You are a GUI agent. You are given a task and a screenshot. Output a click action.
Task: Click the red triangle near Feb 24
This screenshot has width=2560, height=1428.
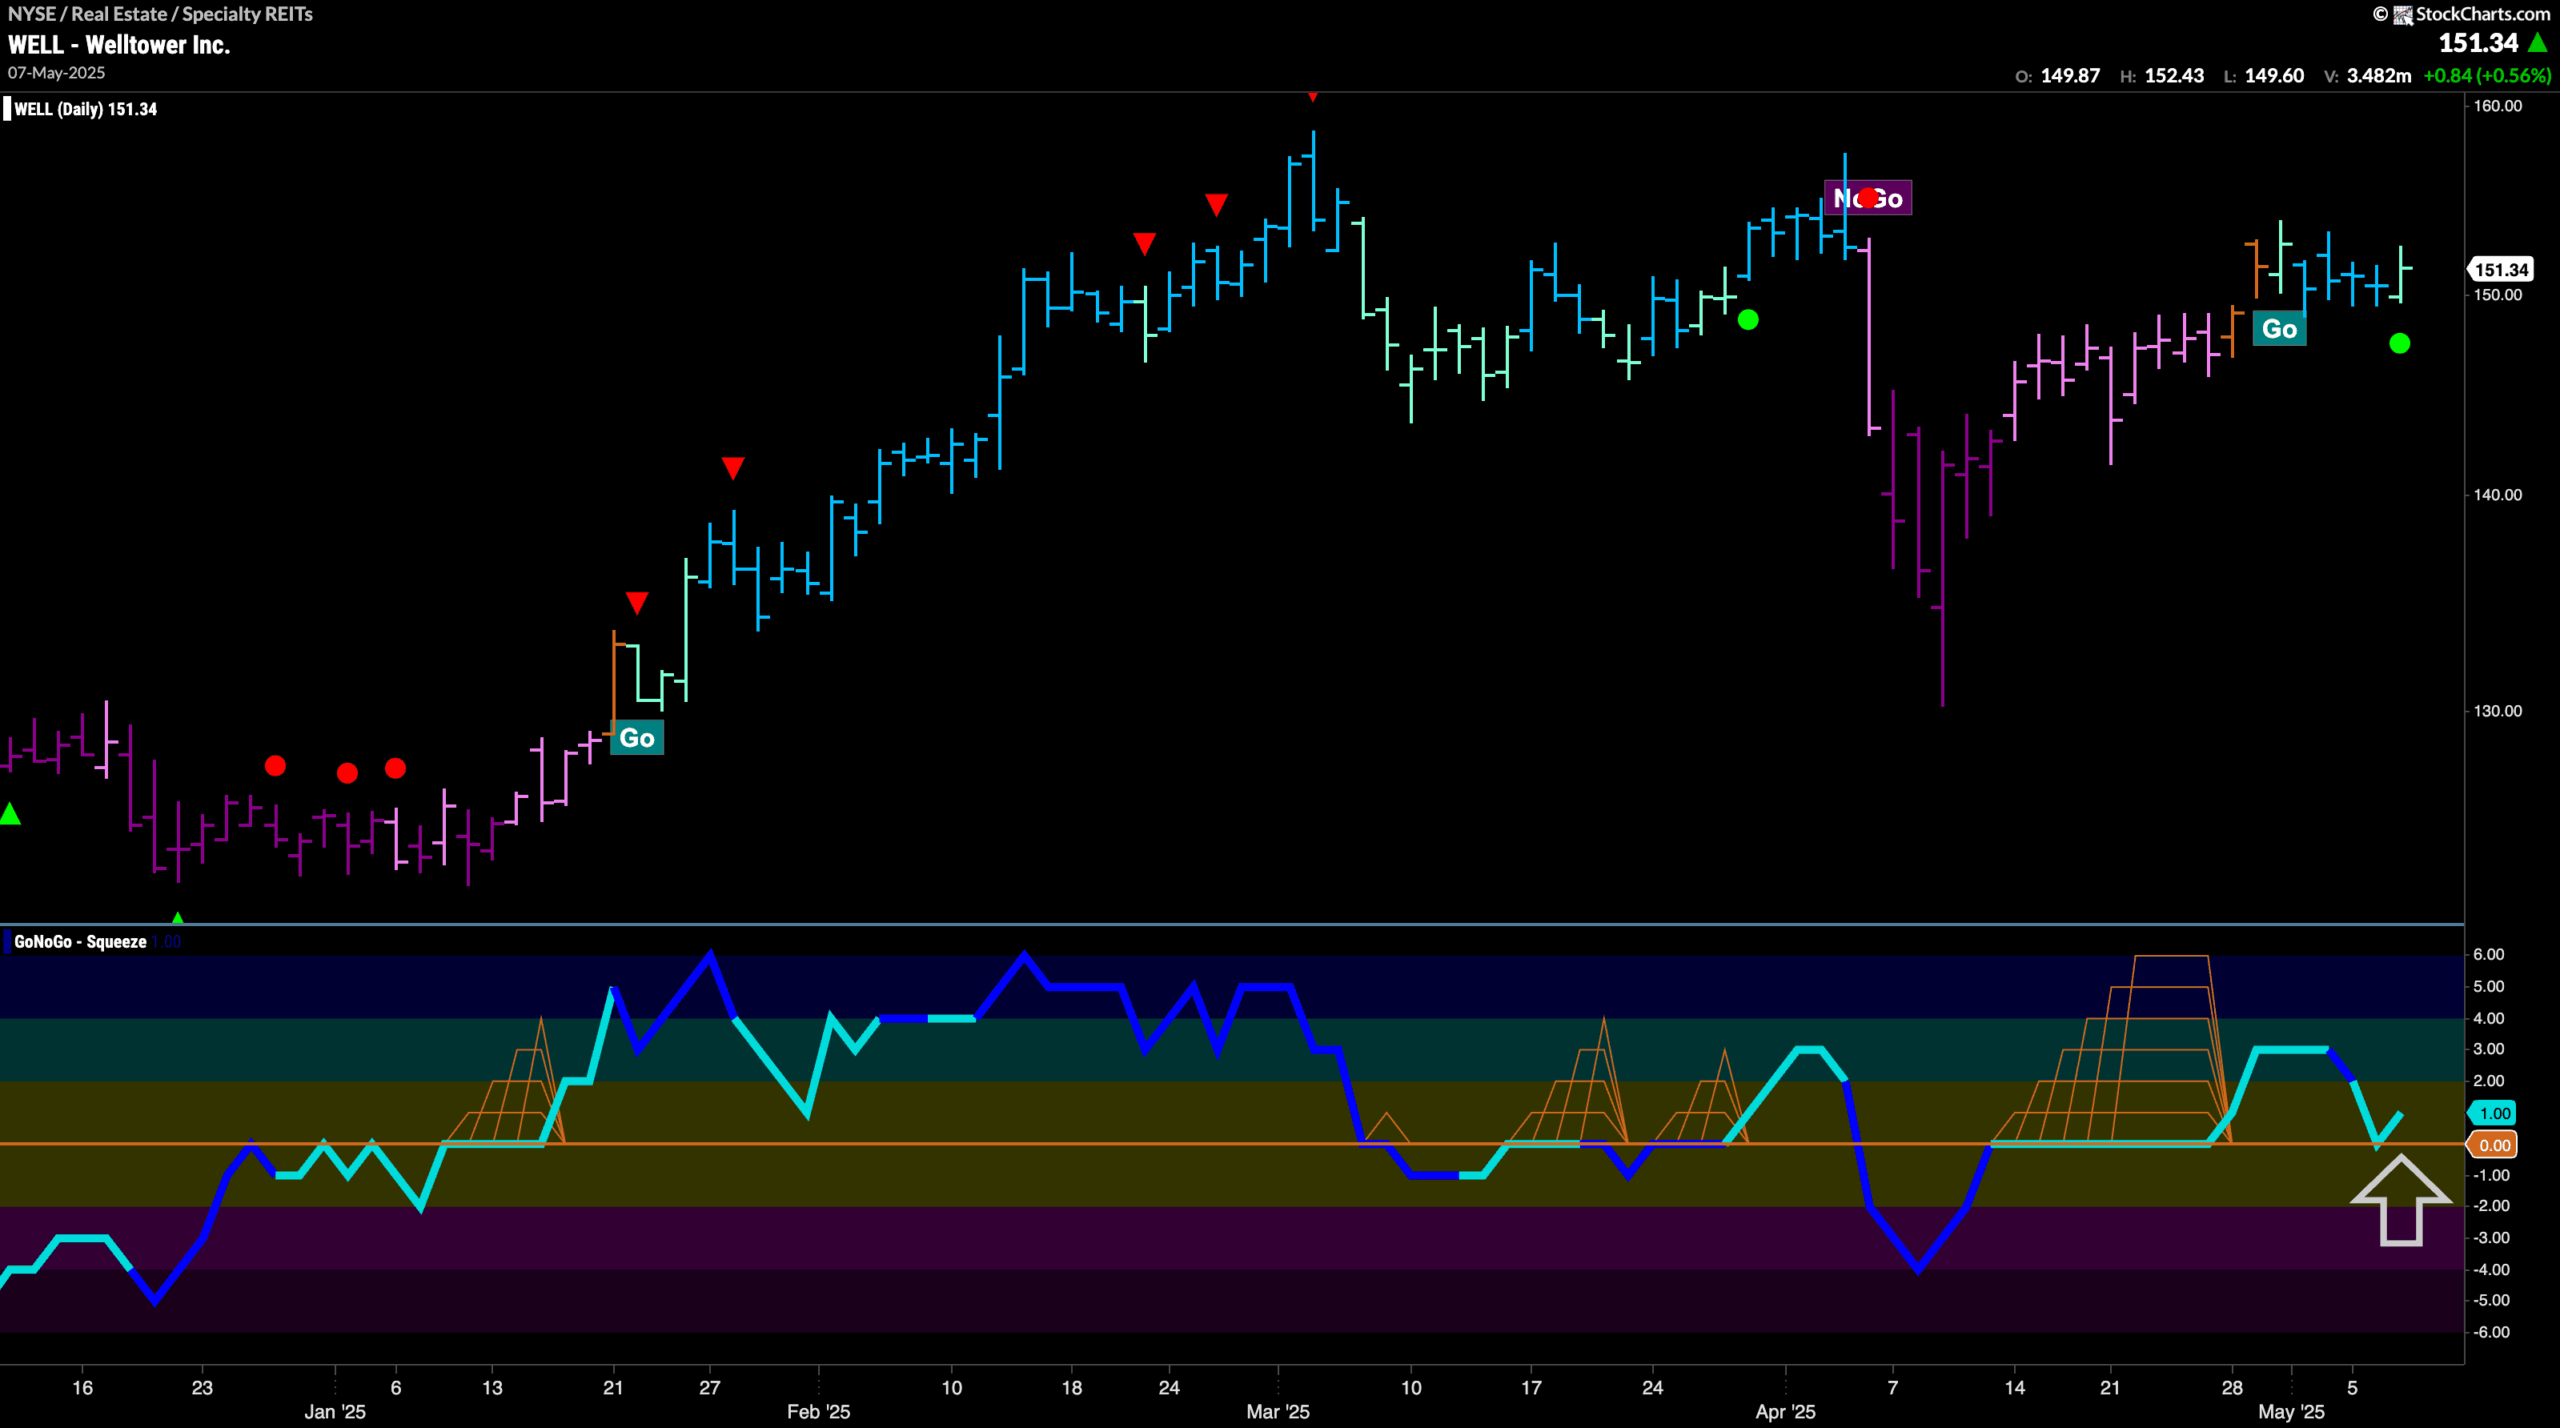pyautogui.click(x=1145, y=244)
